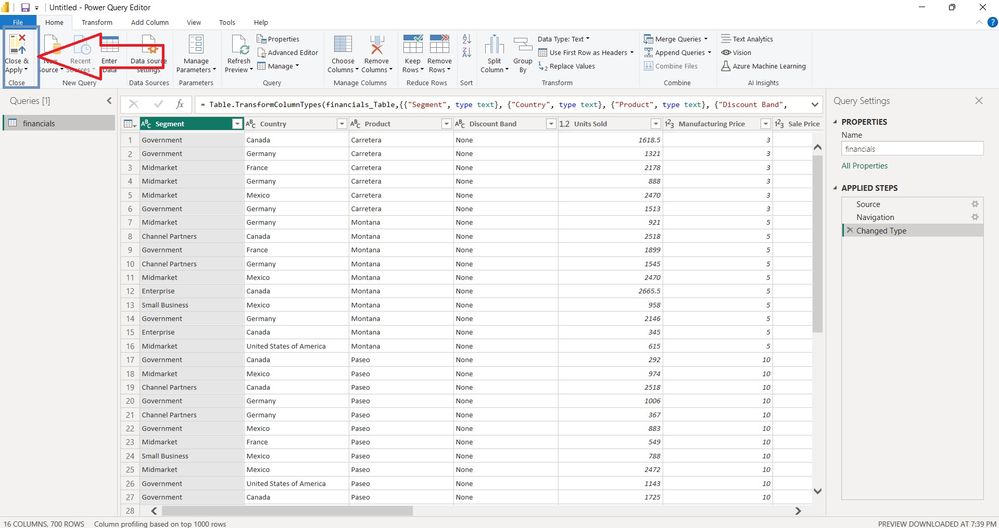
Task: Click the grid's scroll-down arrow
Action: (x=817, y=491)
